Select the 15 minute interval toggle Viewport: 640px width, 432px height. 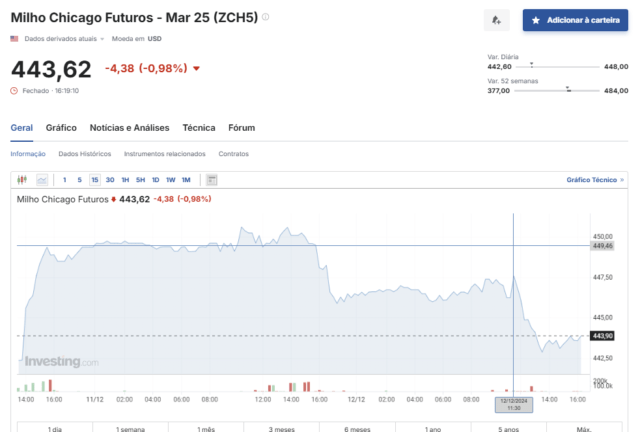pos(95,180)
